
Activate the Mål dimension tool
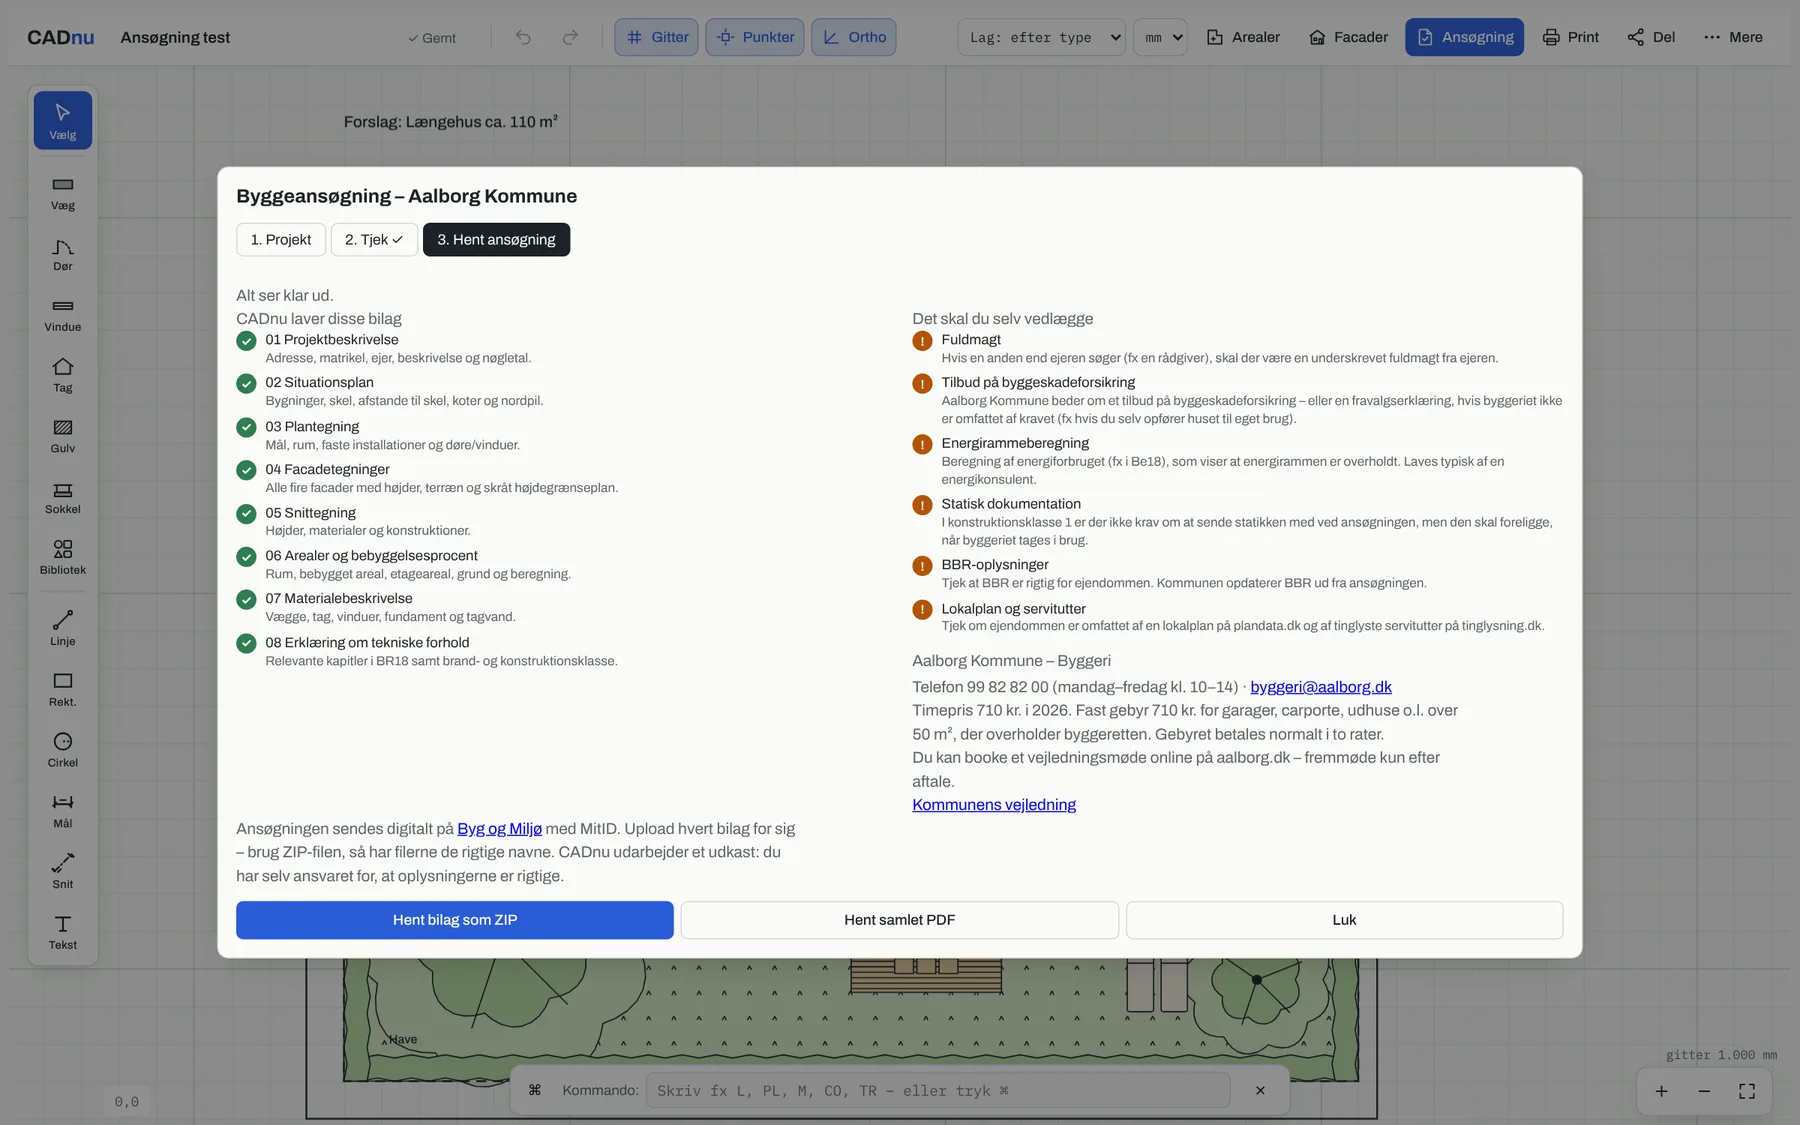[x=63, y=812]
